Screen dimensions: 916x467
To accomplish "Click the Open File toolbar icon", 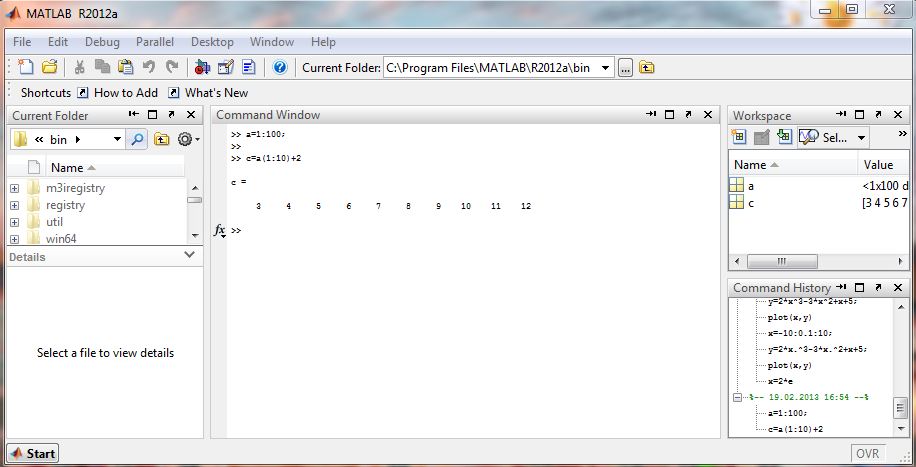I will click(x=50, y=67).
